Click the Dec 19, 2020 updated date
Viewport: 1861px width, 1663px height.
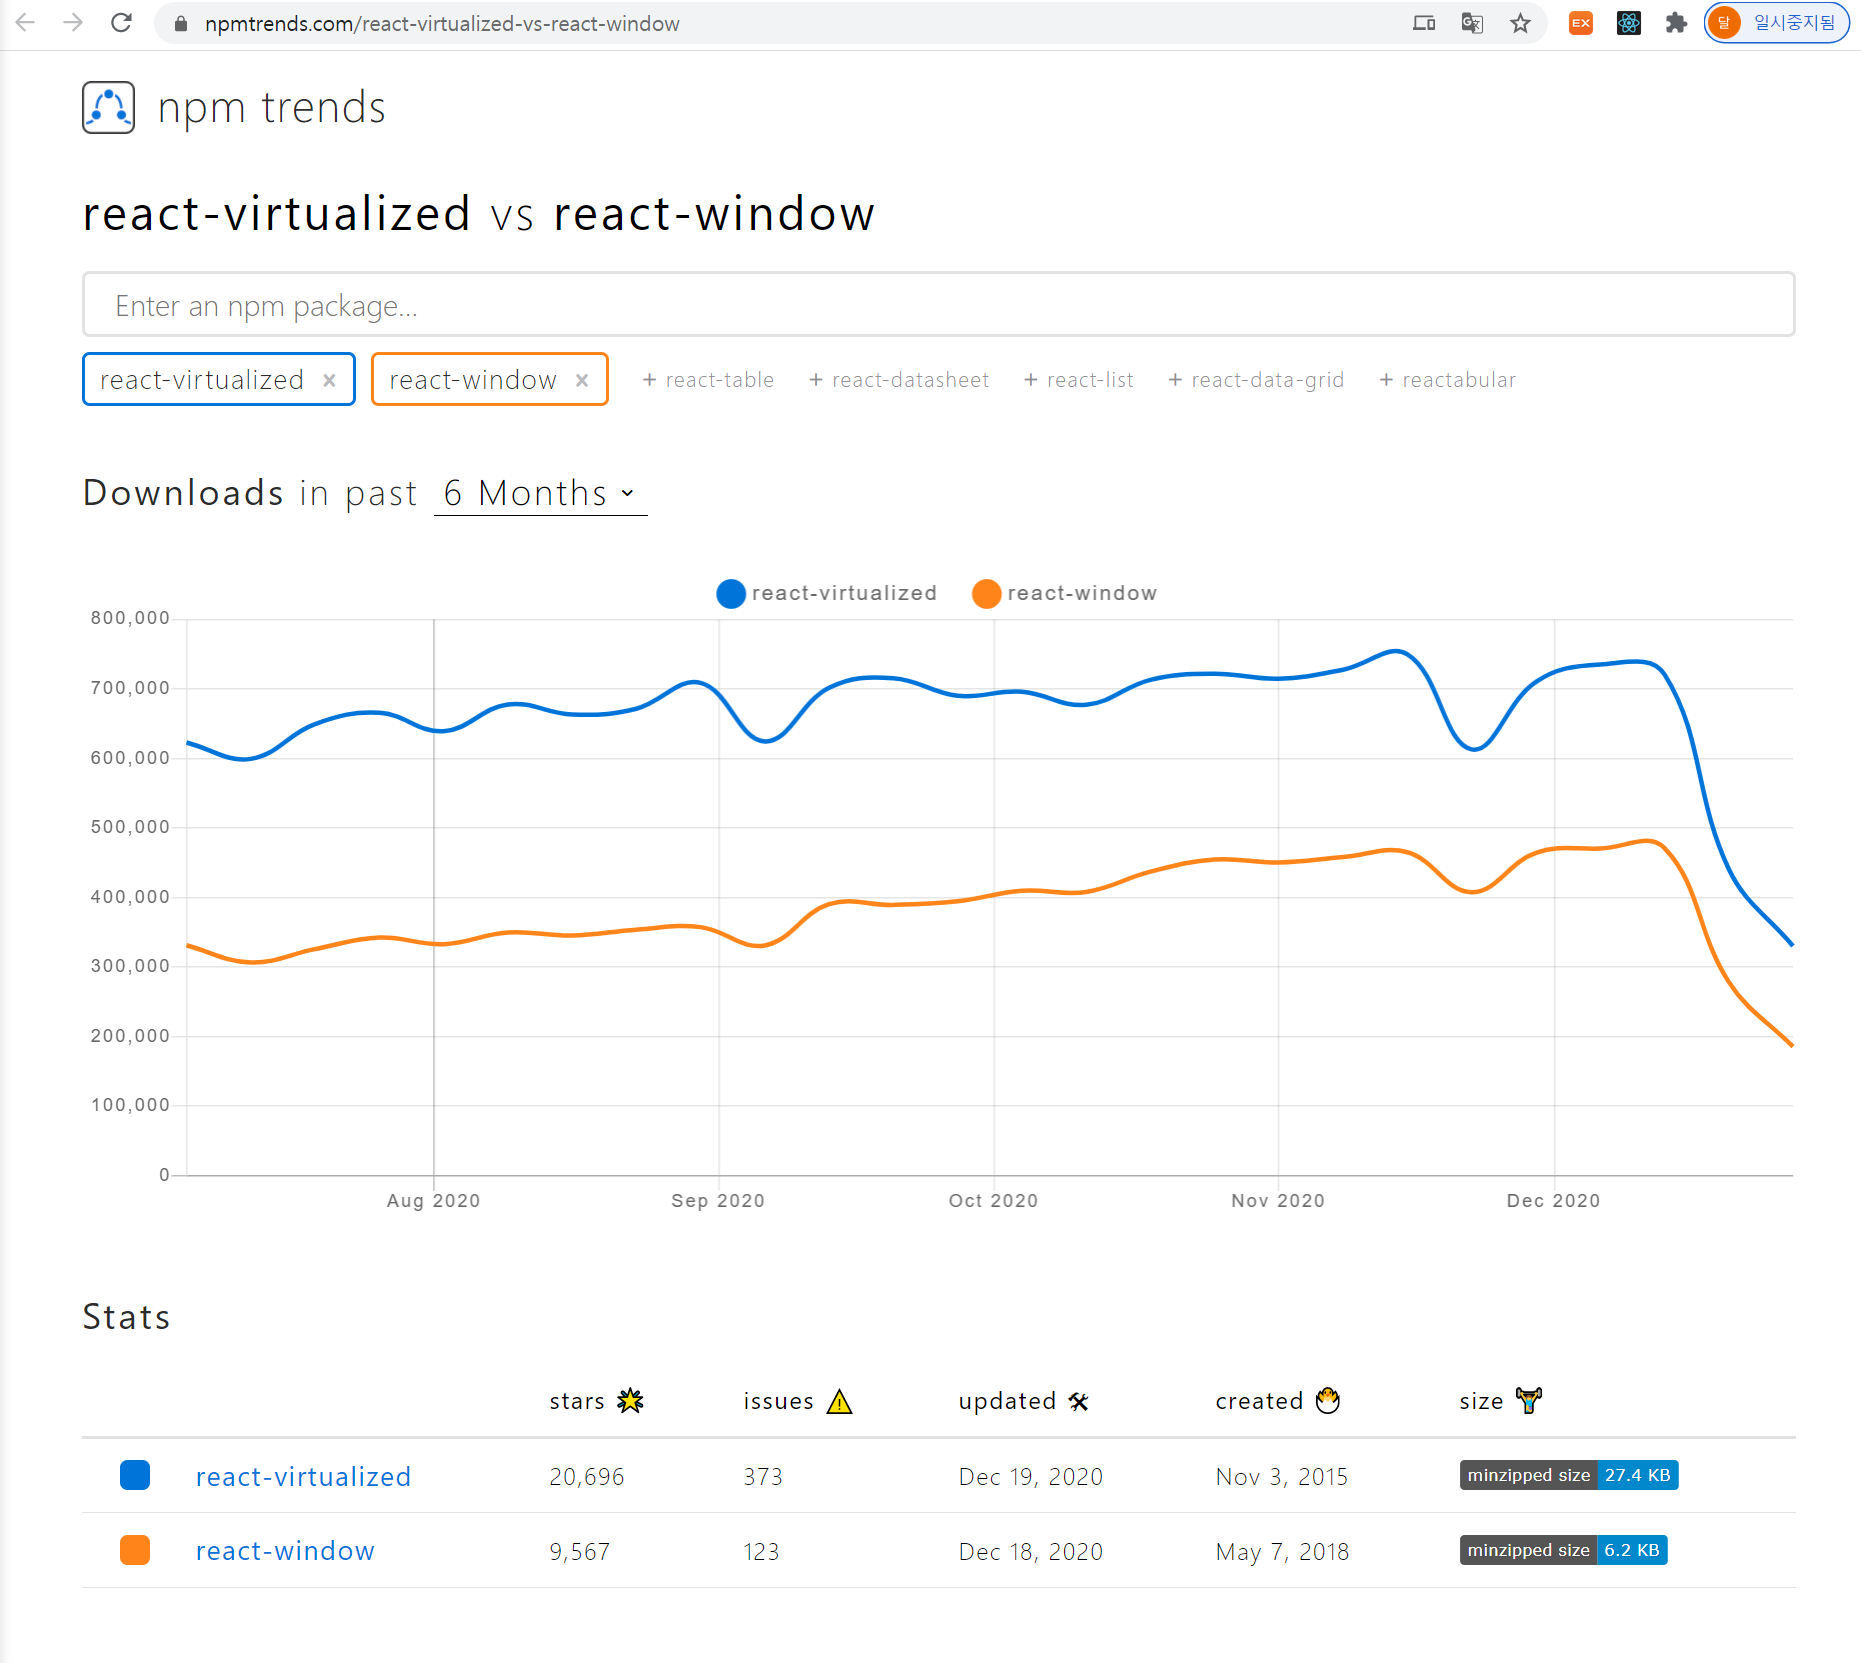click(1031, 1477)
